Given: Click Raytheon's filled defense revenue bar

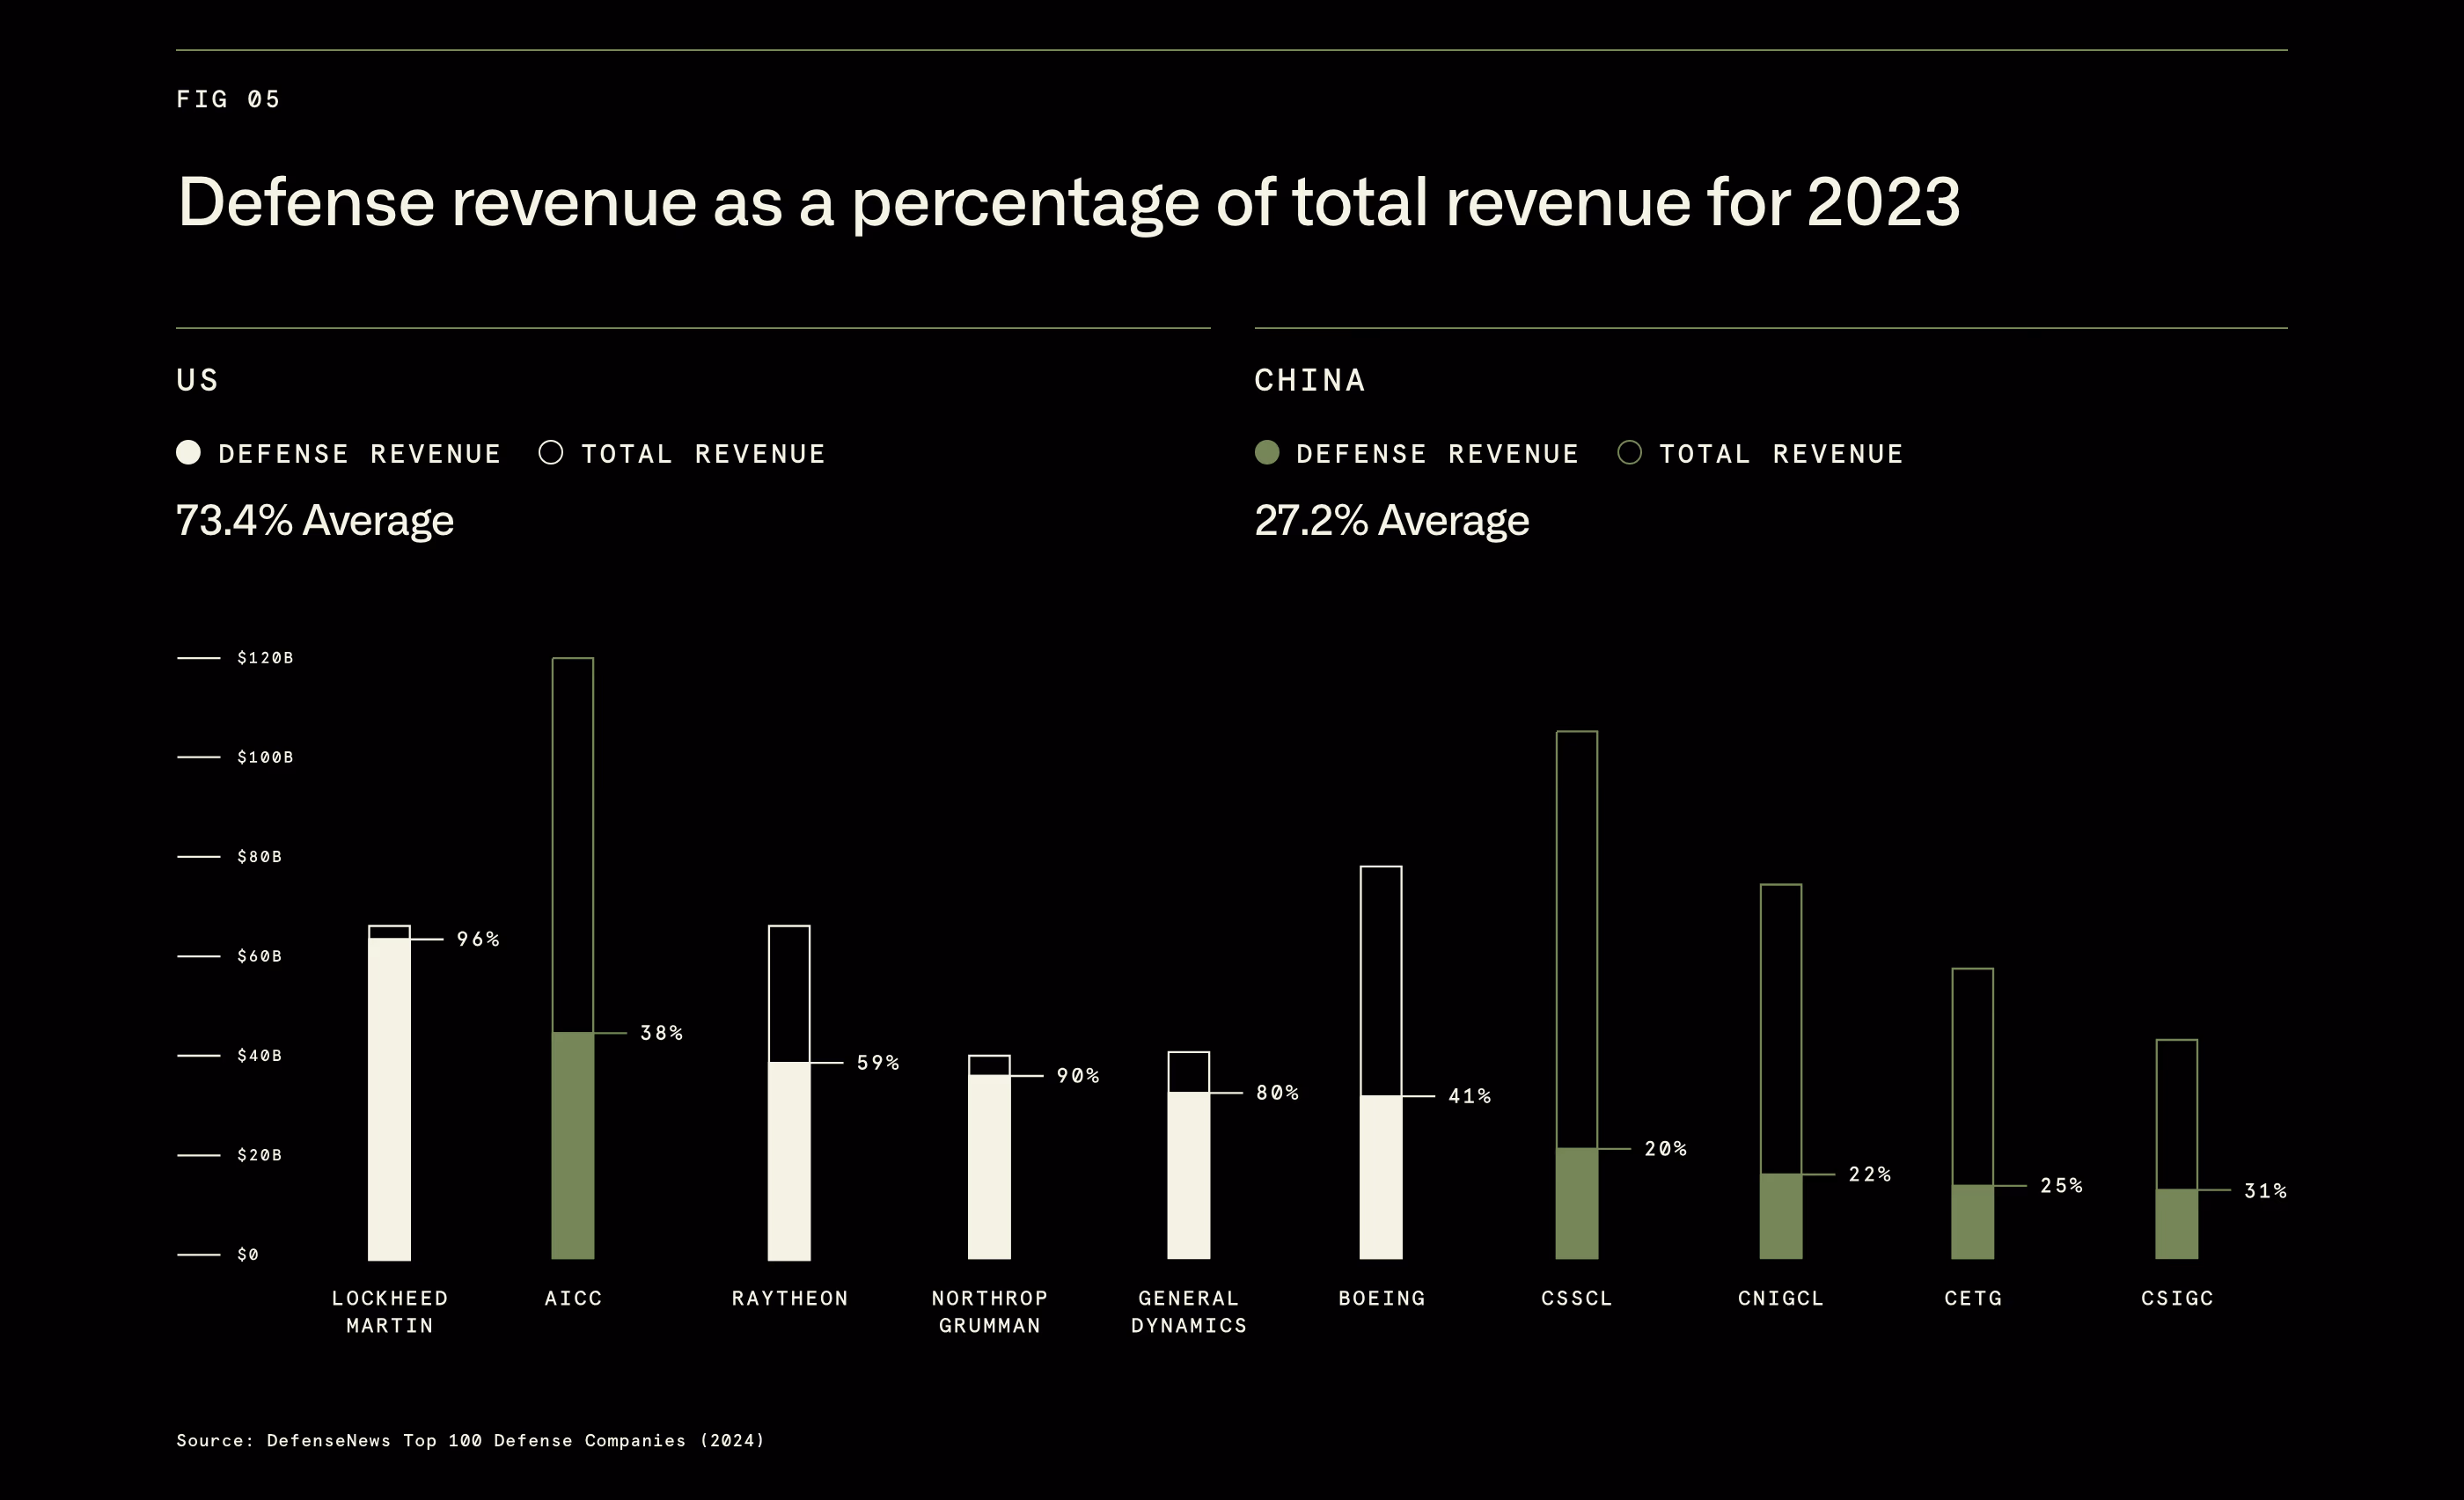Looking at the screenshot, I should click(789, 1161).
